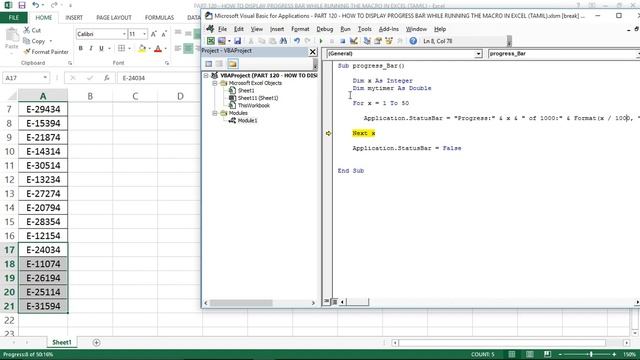Add a new sheet with the plus icon
Viewport: 640px width, 360px height.
[x=96, y=342]
